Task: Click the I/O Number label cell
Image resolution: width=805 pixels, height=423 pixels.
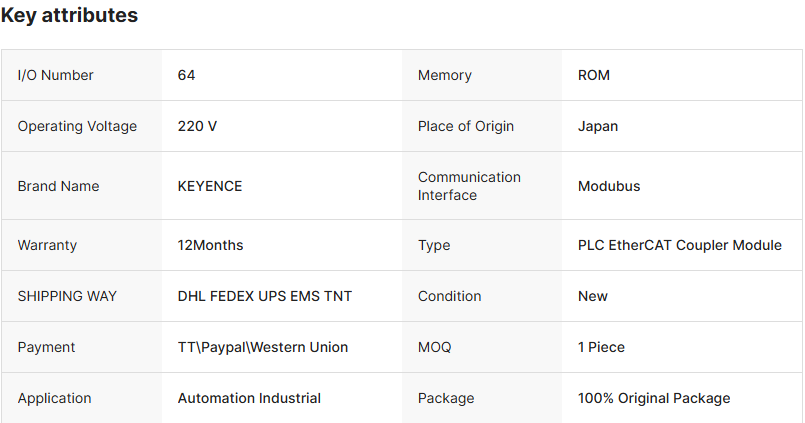Action: point(55,75)
